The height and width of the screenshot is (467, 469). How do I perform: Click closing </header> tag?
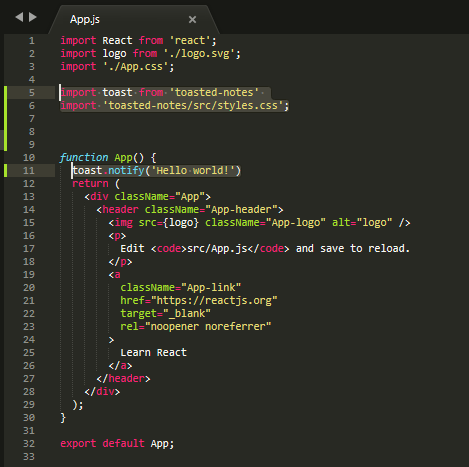123,379
